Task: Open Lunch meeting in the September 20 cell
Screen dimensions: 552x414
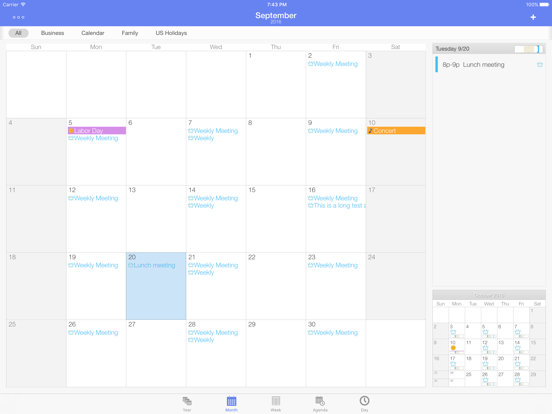Action: pyautogui.click(x=152, y=265)
